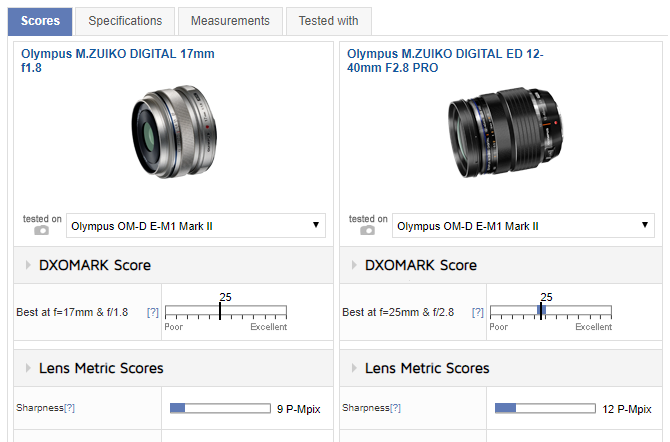
Task: Collapse the left DXOMARK Score section
Action: 28,266
